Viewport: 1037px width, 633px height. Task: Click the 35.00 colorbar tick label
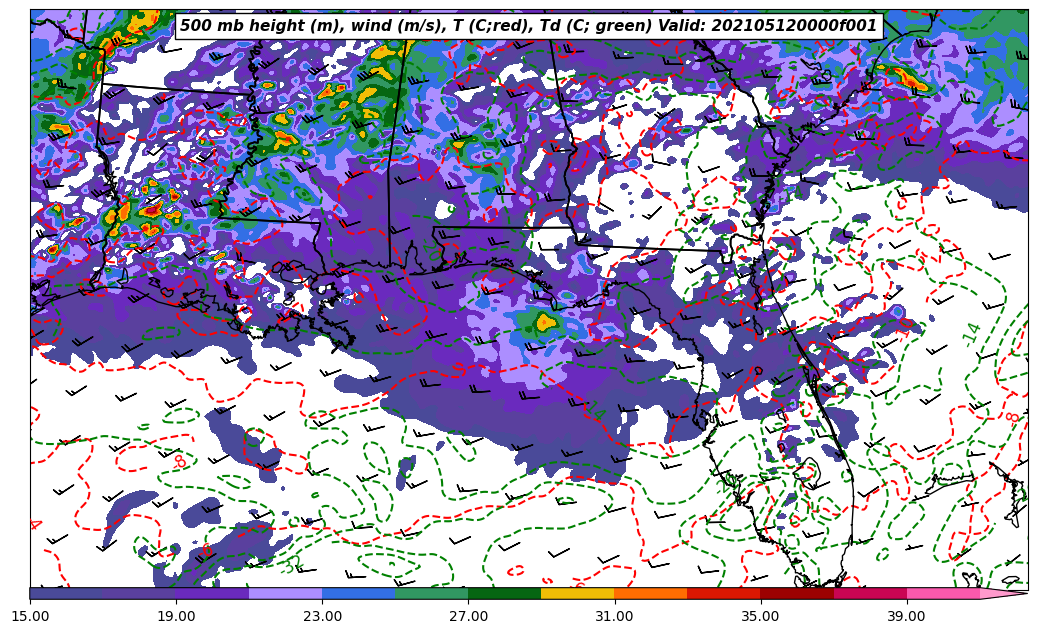click(761, 616)
